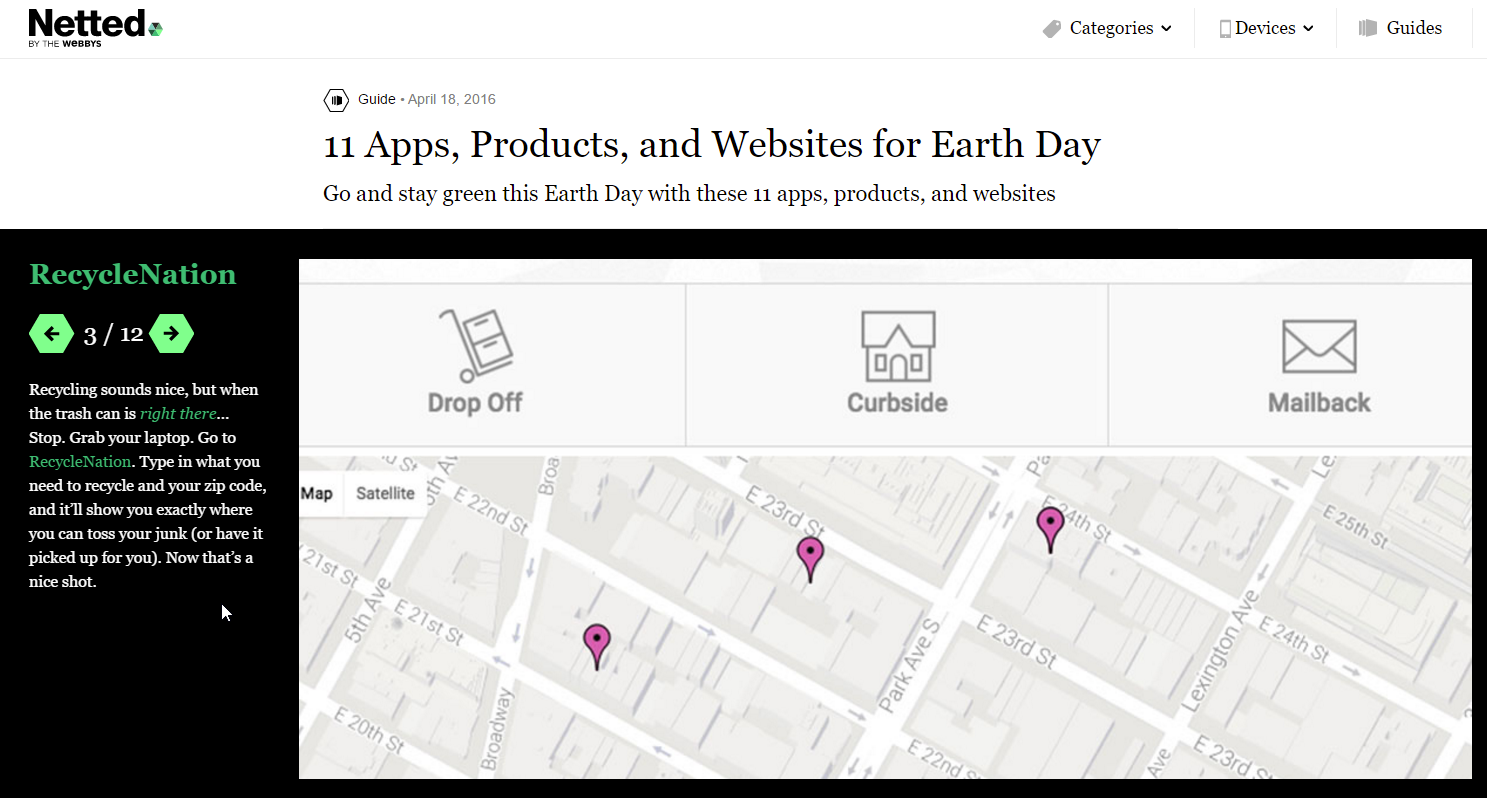Open the Categories dropdown menu
The width and height of the screenshot is (1487, 798).
1120,29
